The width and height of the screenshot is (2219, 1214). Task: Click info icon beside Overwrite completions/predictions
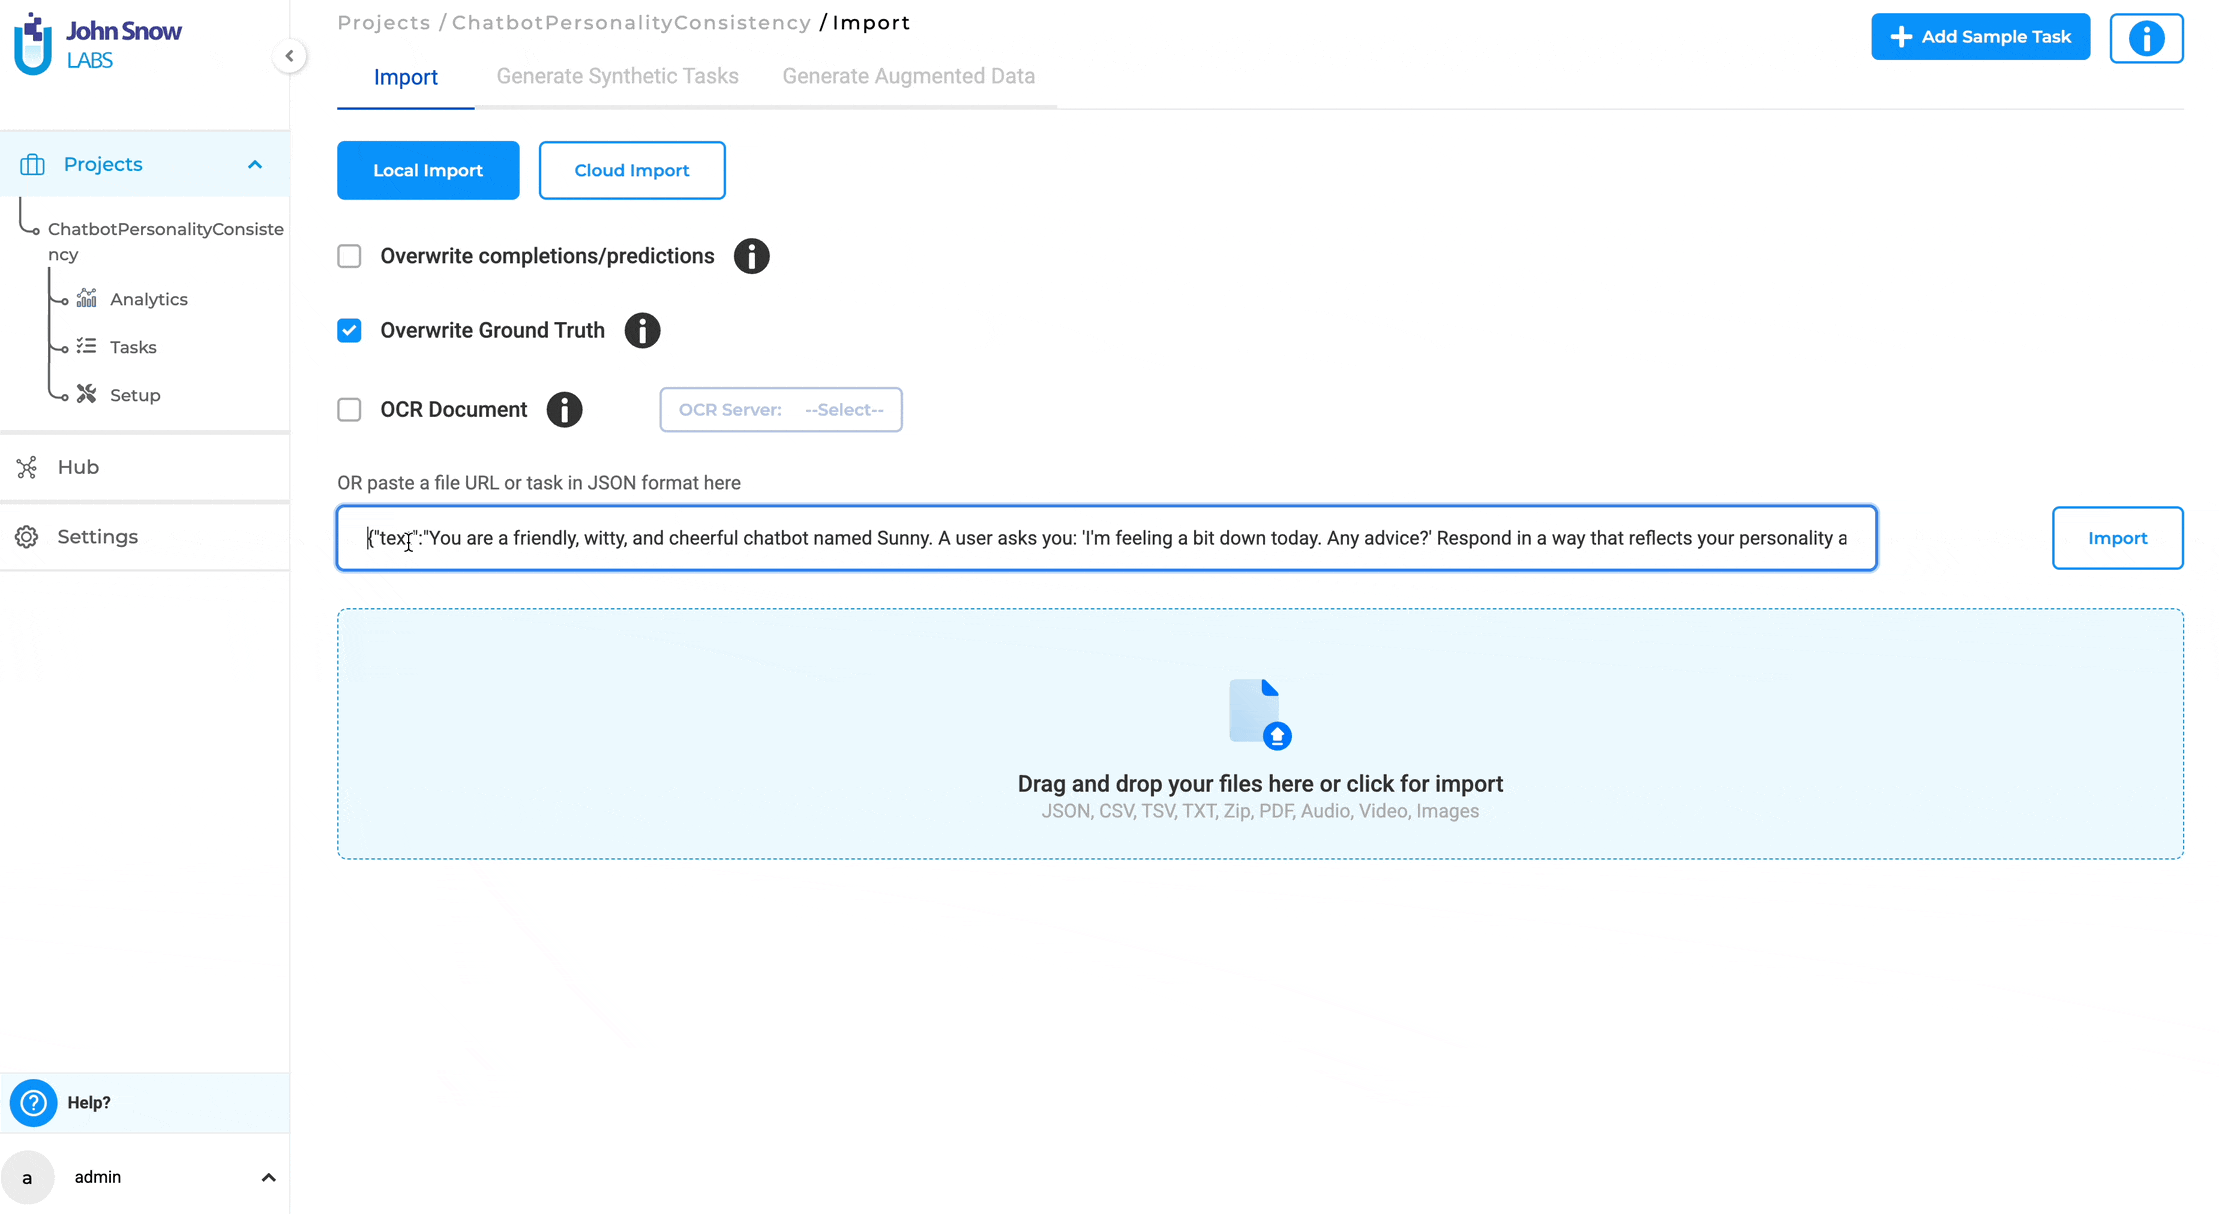click(x=751, y=256)
